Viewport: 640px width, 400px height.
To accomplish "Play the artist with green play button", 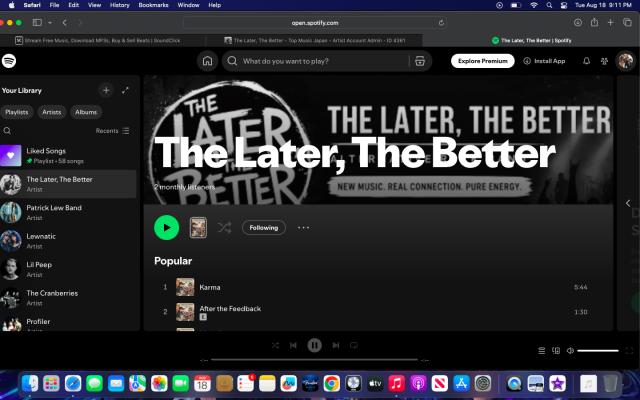I will pos(167,227).
